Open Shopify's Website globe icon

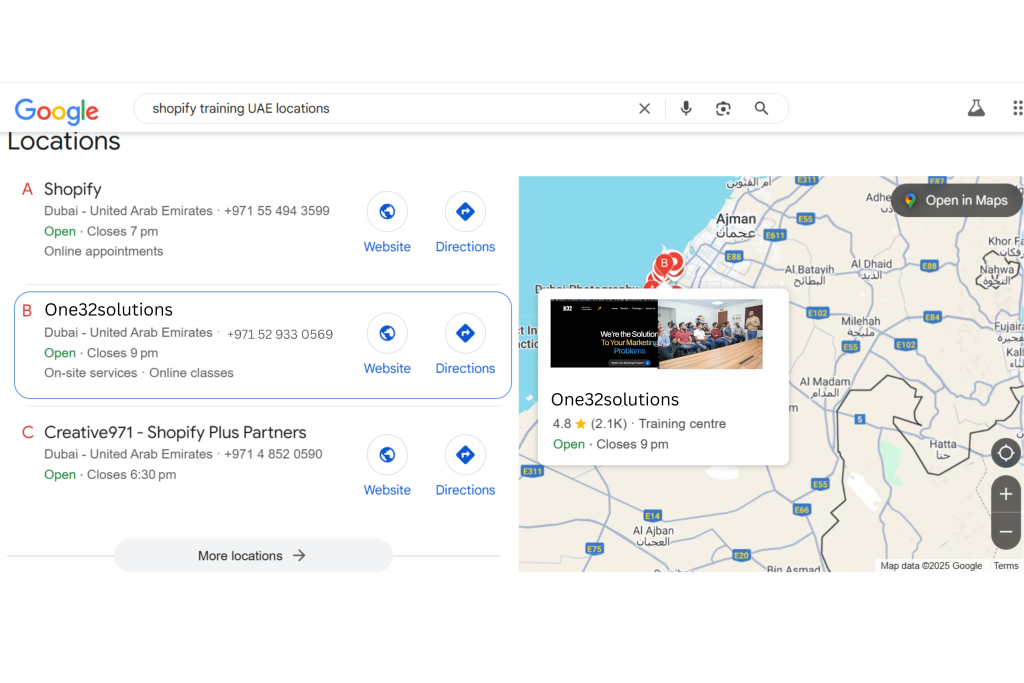pos(387,212)
